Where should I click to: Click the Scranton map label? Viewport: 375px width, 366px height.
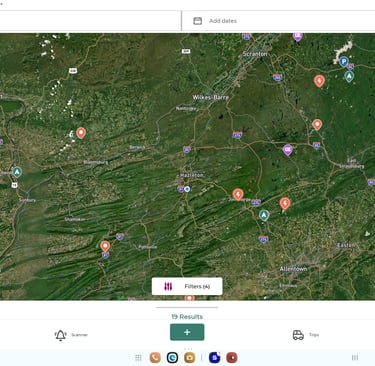point(255,54)
